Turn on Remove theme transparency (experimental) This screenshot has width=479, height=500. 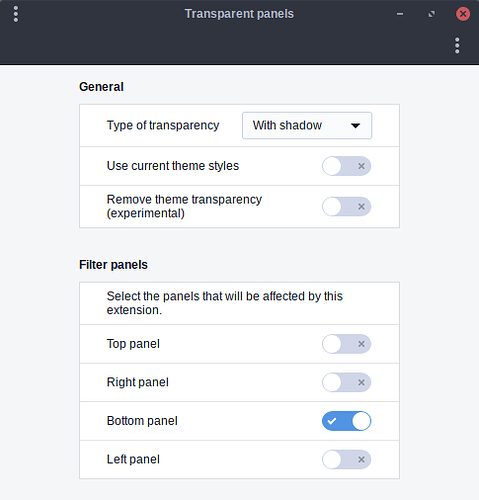point(346,207)
